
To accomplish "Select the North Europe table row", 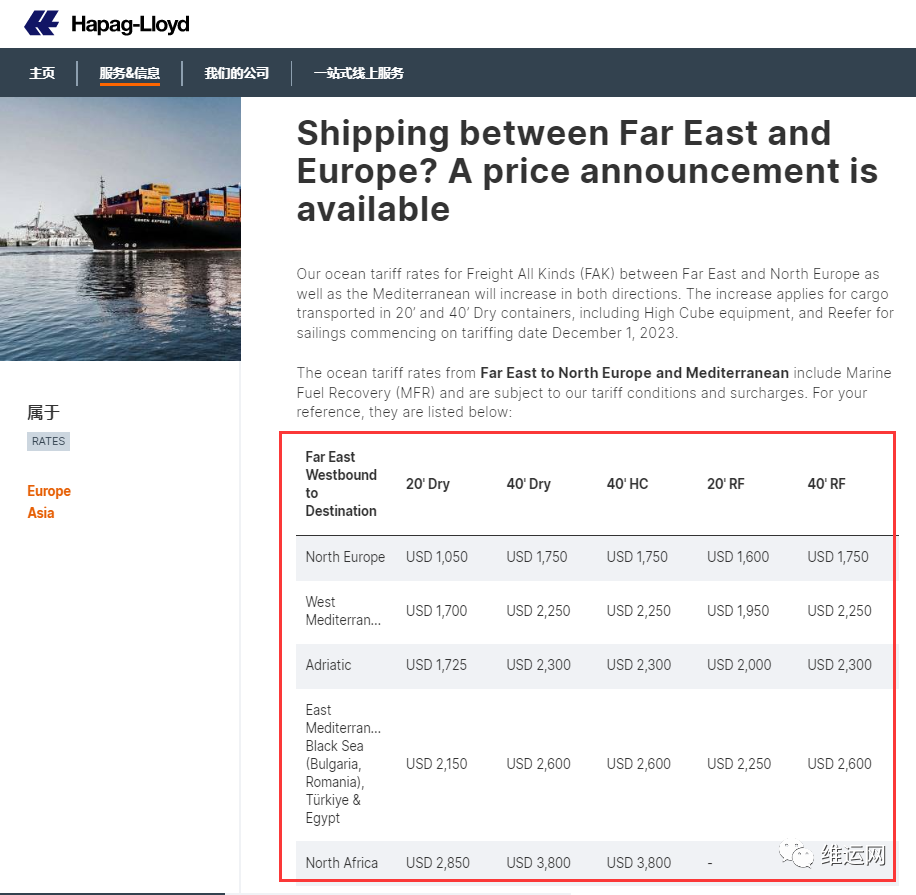I will [594, 557].
